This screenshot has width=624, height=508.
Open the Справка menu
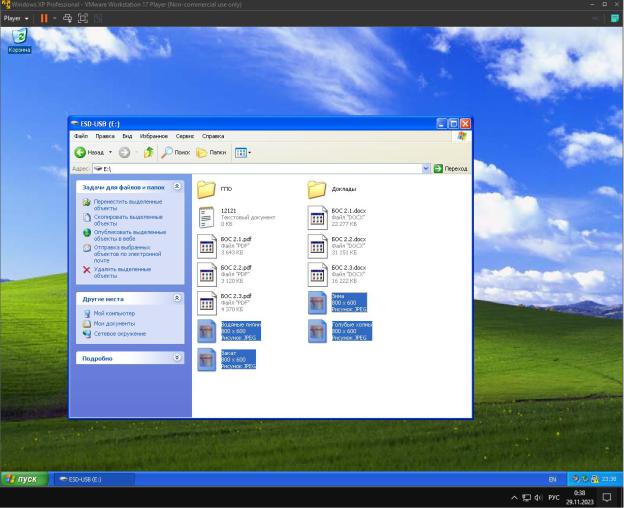[213, 136]
